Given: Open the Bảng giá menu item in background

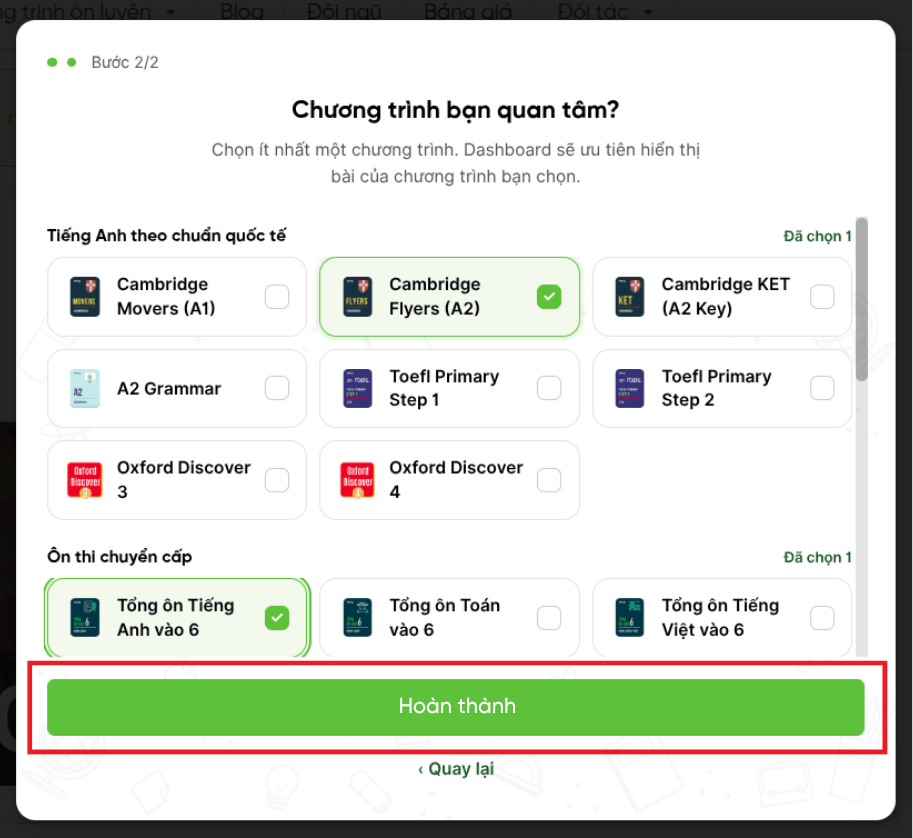Looking at the screenshot, I should tap(468, 10).
